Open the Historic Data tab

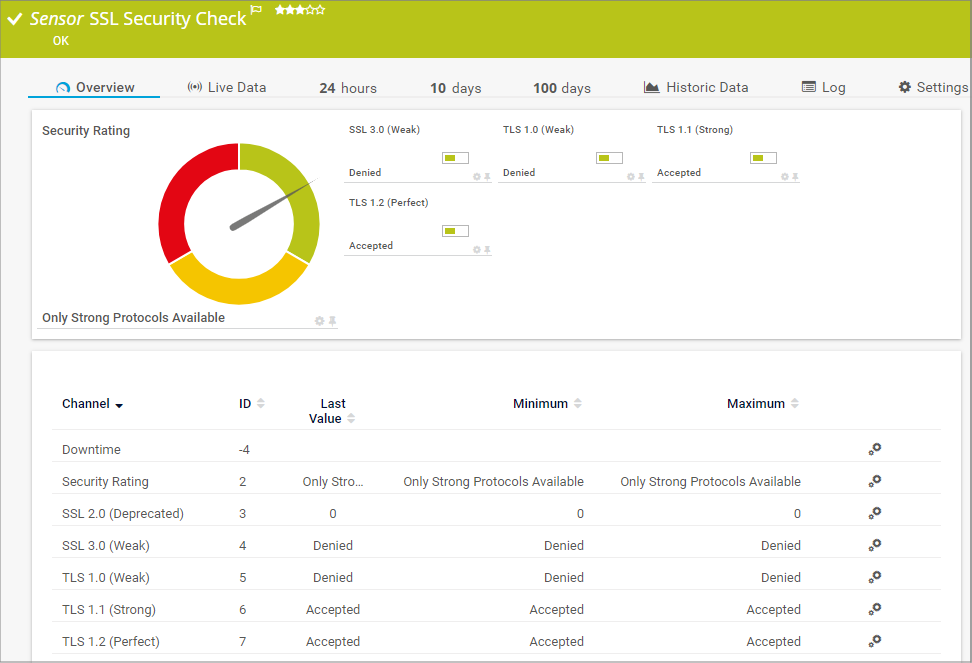(696, 88)
